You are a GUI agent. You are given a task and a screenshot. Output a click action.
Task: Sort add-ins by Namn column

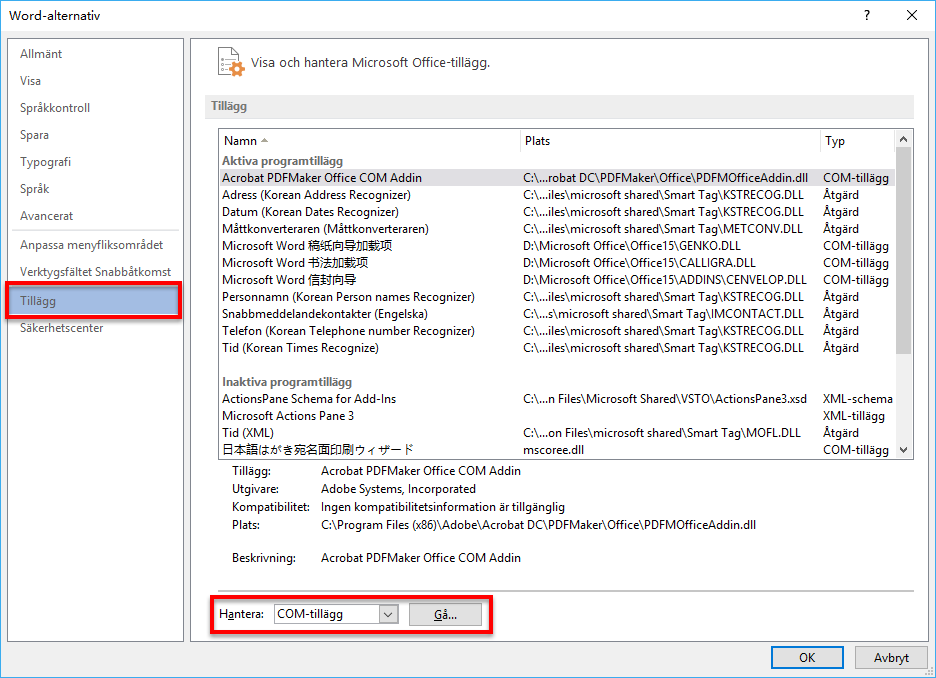(370, 141)
